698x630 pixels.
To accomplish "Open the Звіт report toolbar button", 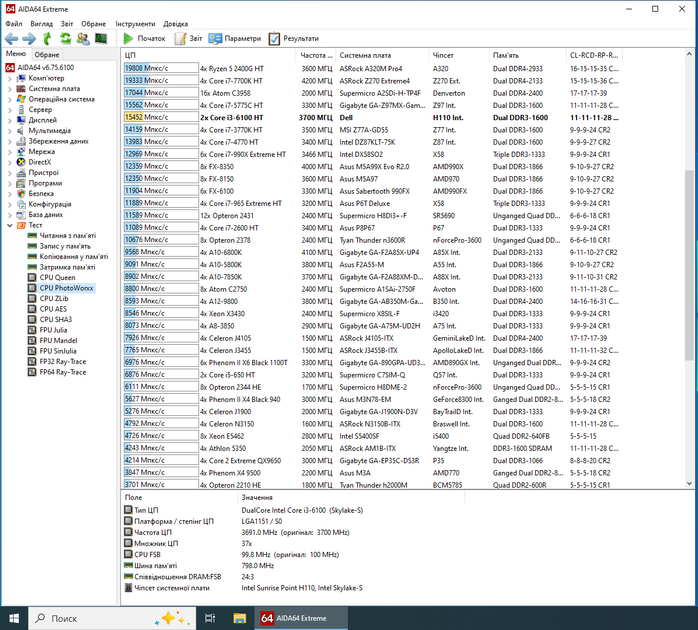I will [x=188, y=39].
